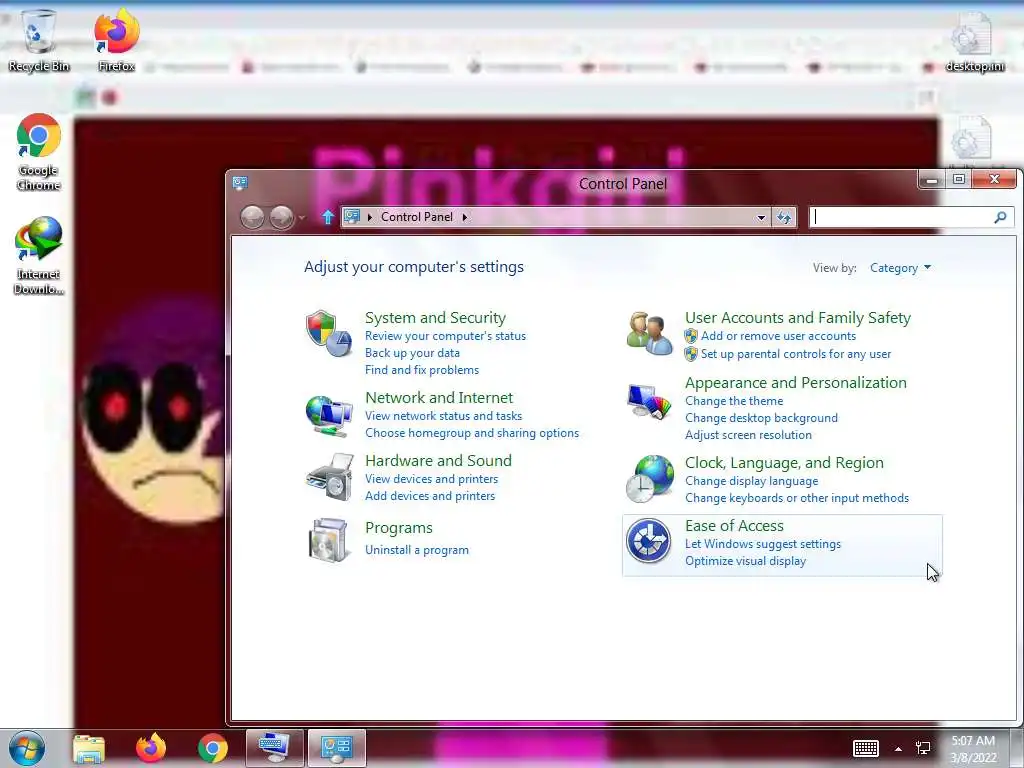
Task: Click Set up parental controls for any user
Action: pos(795,354)
